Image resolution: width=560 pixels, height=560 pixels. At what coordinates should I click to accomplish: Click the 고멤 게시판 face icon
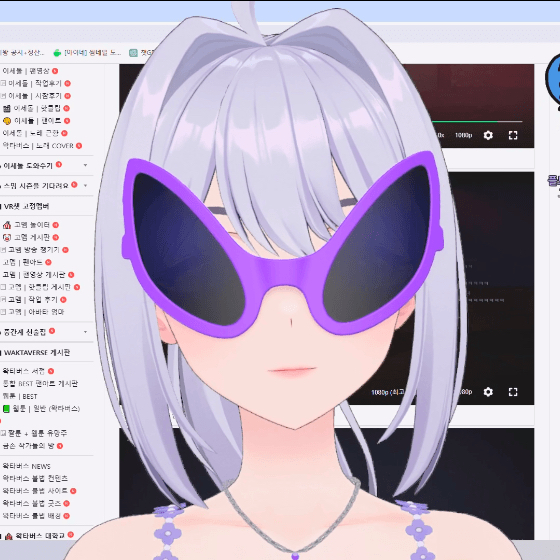pyautogui.click(x=7, y=238)
